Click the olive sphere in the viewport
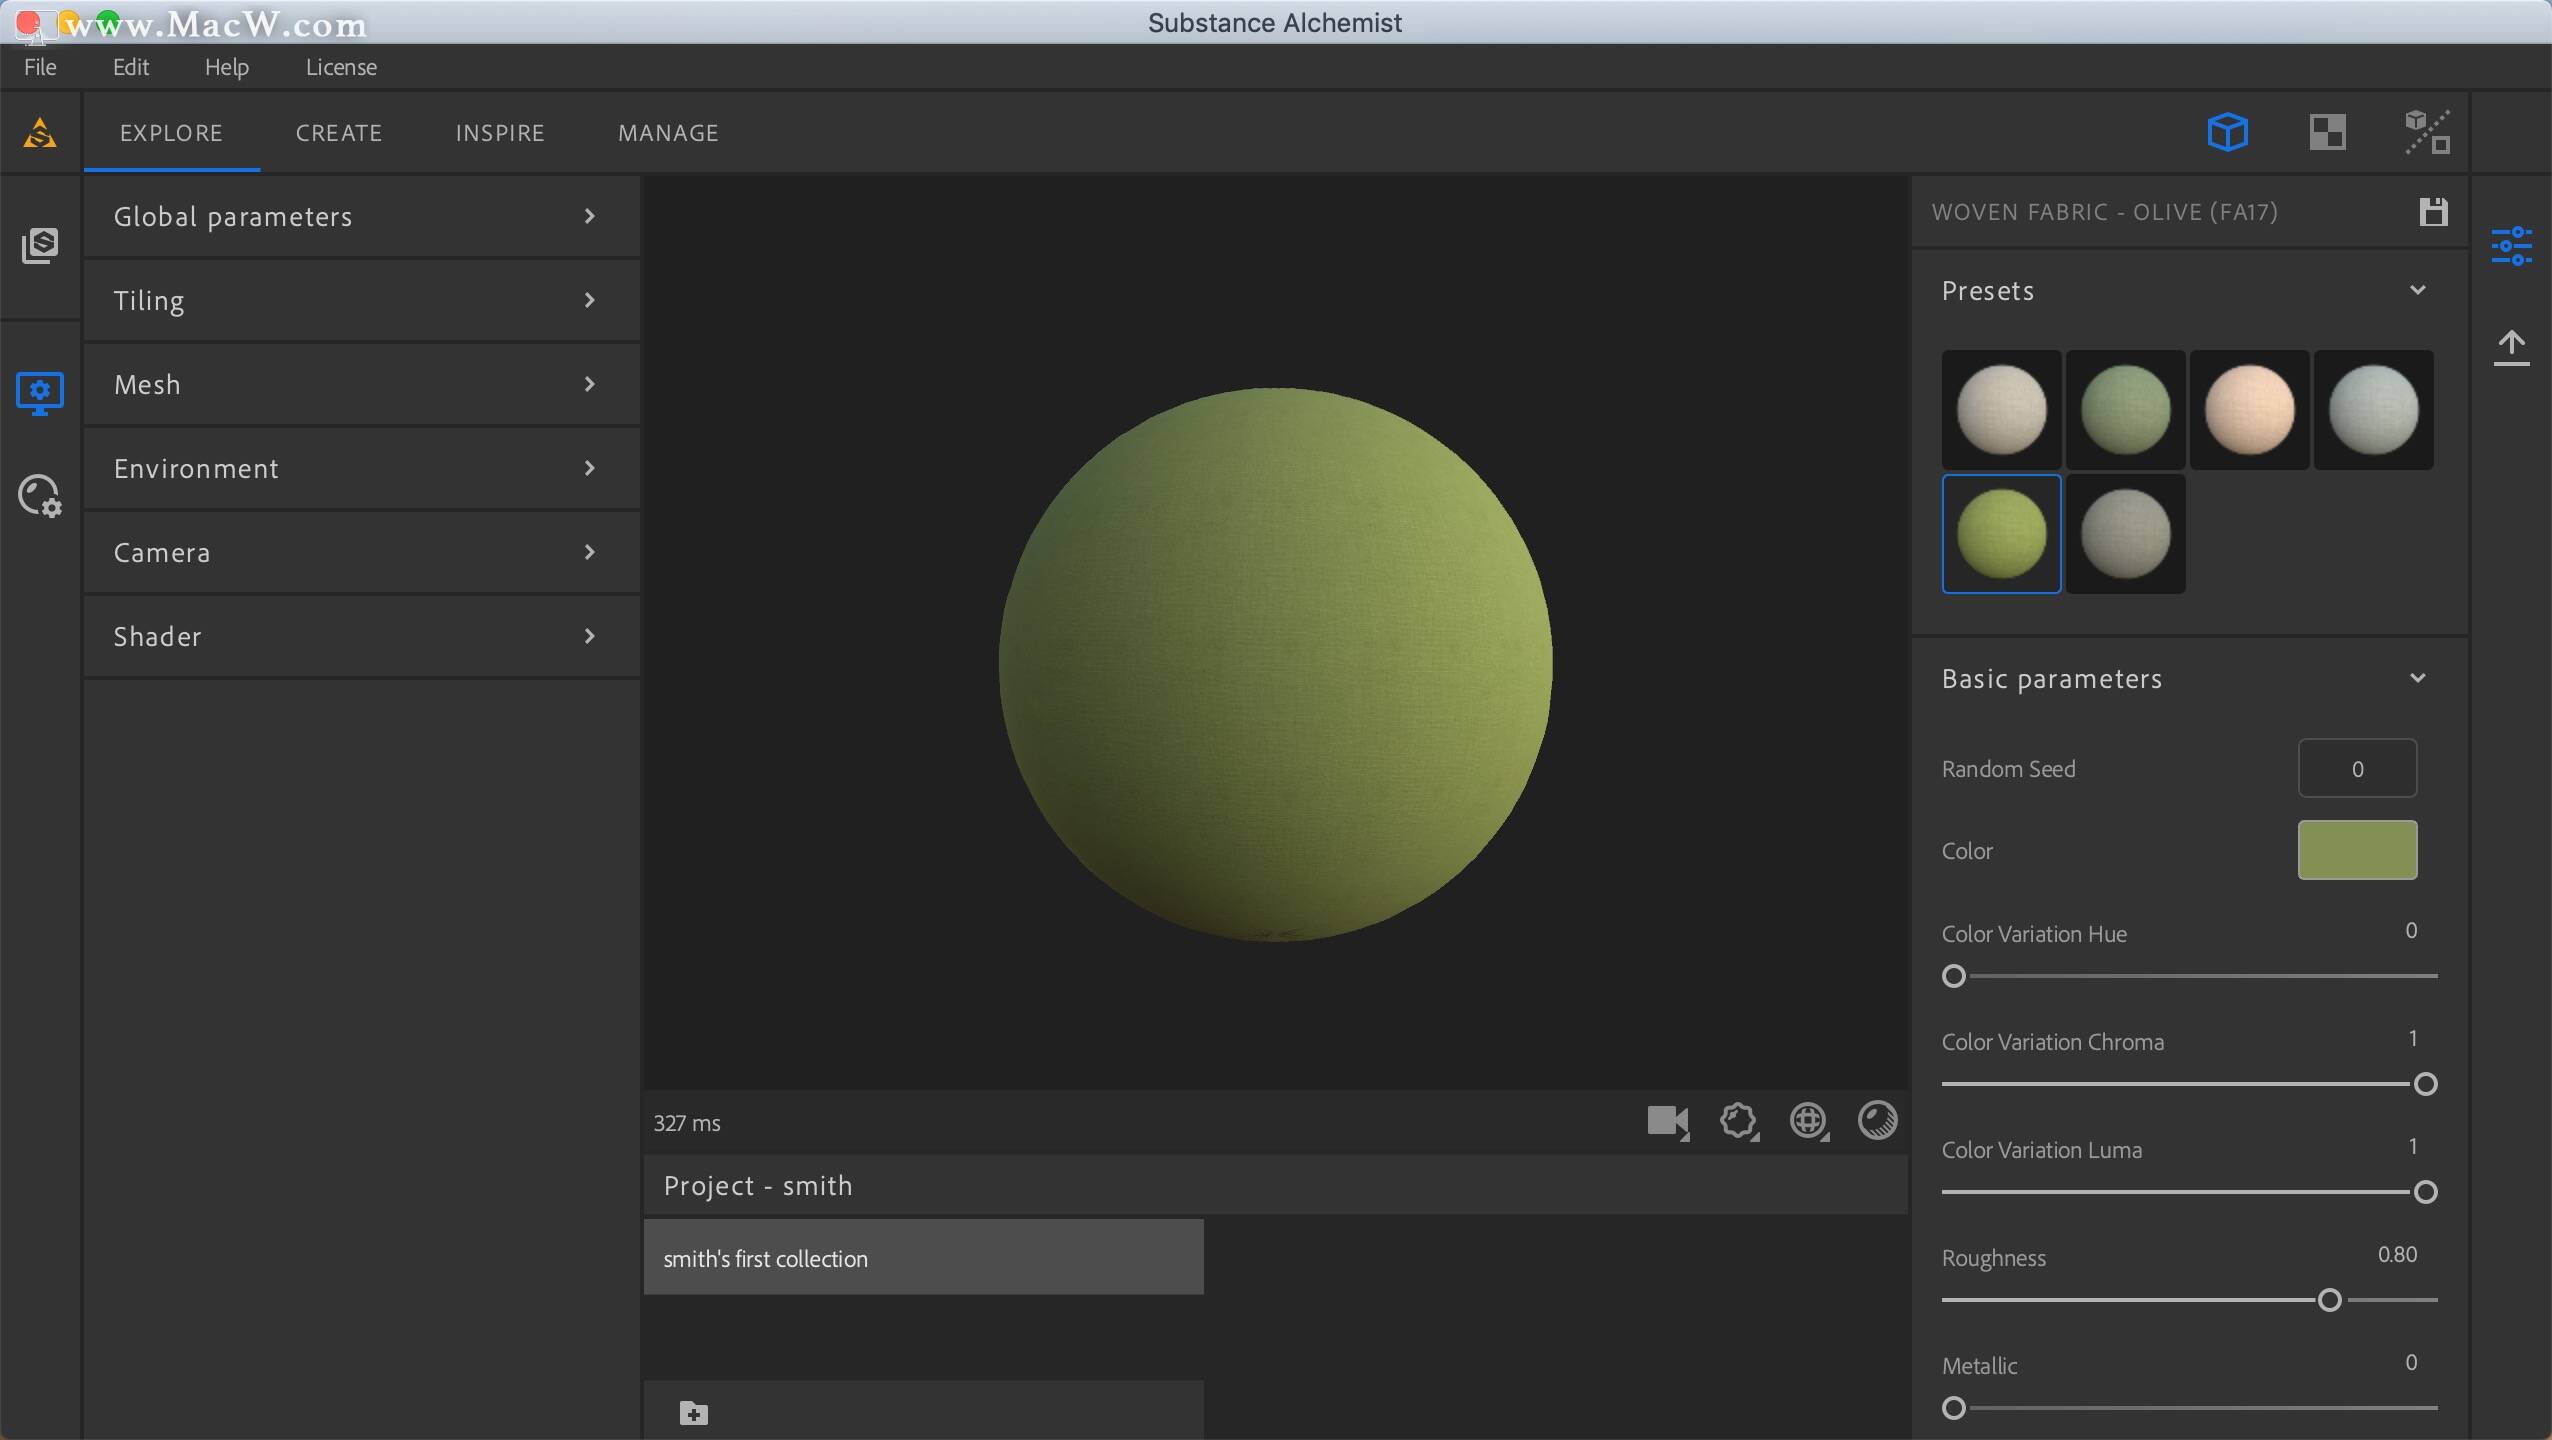 coord(1275,664)
